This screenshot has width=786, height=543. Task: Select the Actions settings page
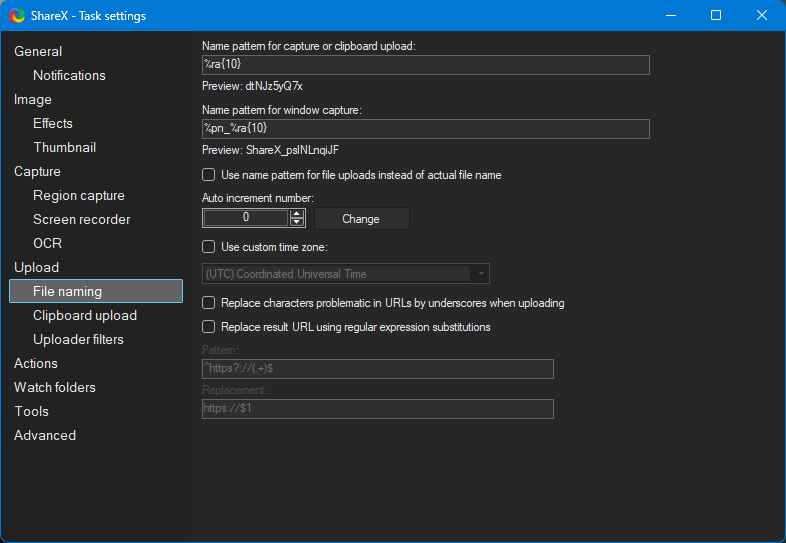point(36,364)
